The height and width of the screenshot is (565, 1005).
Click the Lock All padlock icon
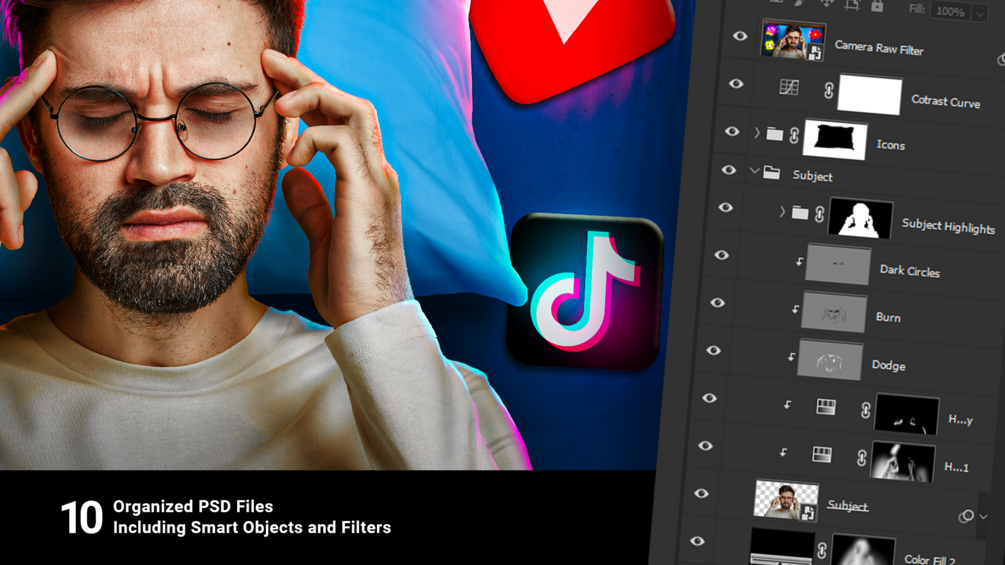(877, 6)
